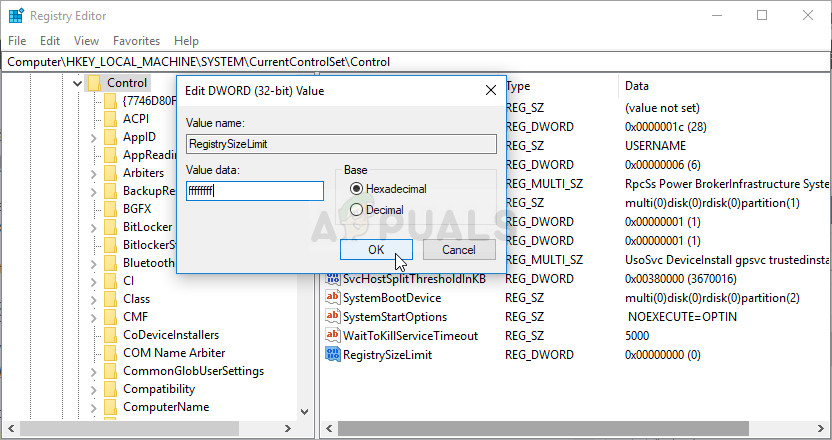The width and height of the screenshot is (832, 440).
Task: Expand the Arbiters key
Action: (94, 174)
